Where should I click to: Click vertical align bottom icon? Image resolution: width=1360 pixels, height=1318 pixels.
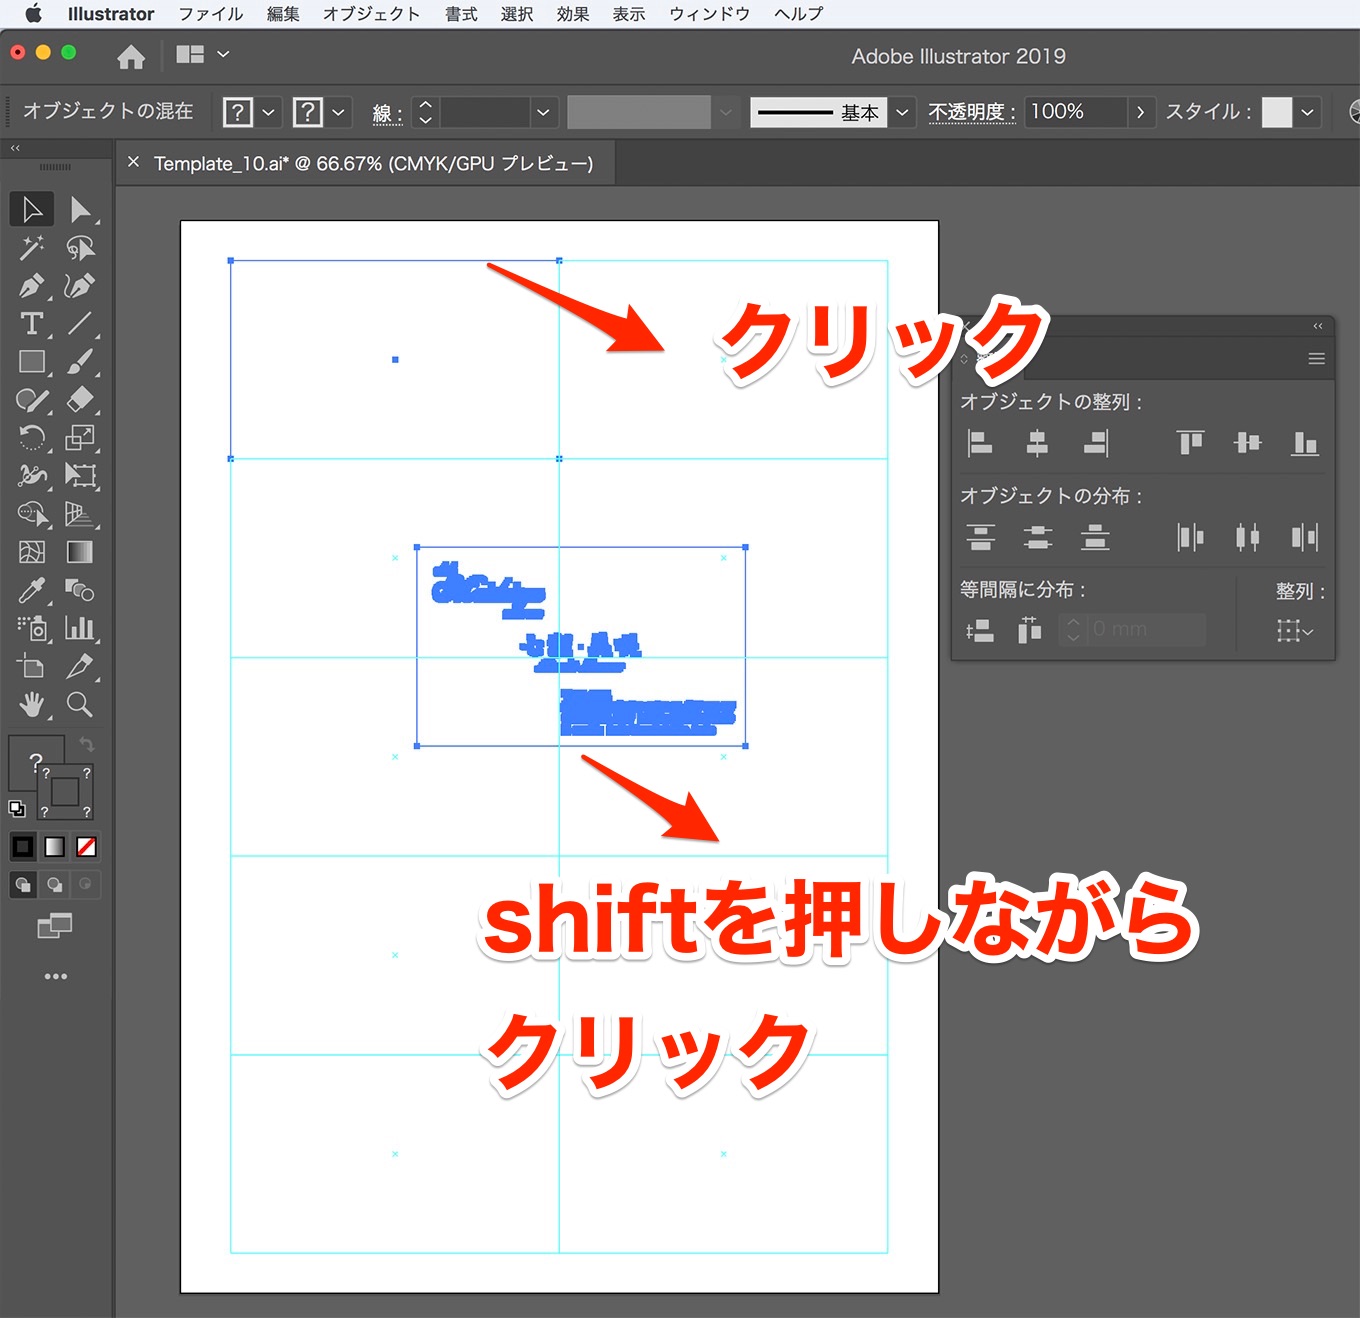(1305, 442)
